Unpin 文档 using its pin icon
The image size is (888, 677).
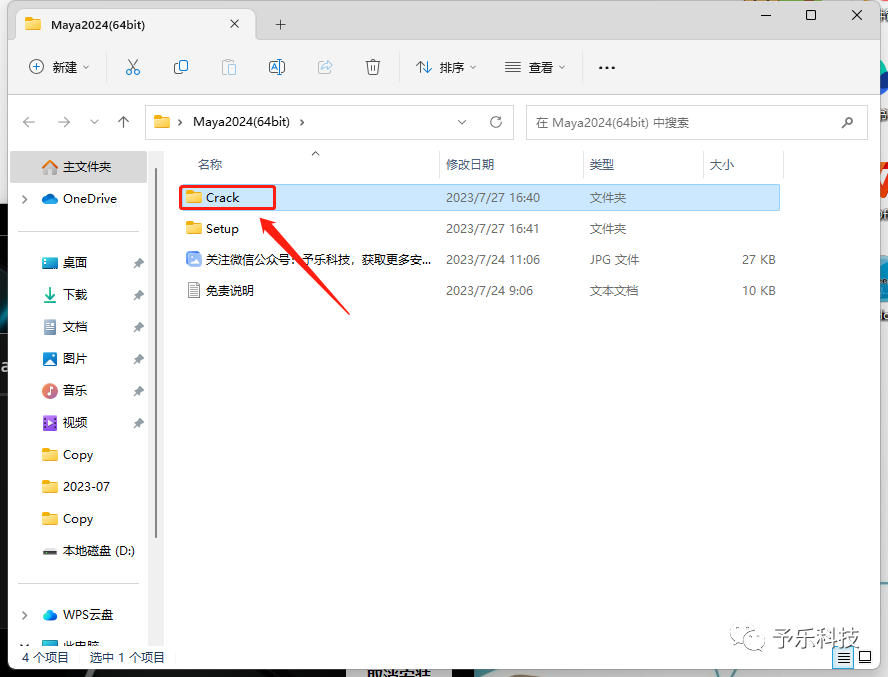click(x=138, y=327)
